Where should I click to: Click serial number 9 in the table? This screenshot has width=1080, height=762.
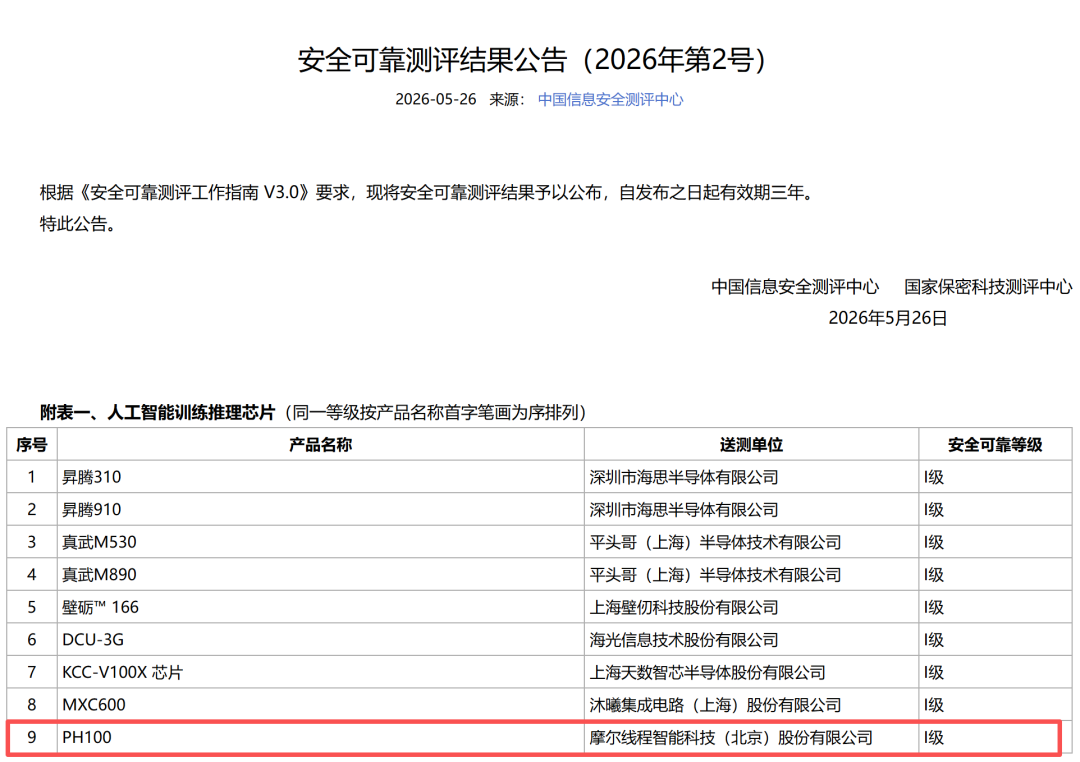coord(32,737)
